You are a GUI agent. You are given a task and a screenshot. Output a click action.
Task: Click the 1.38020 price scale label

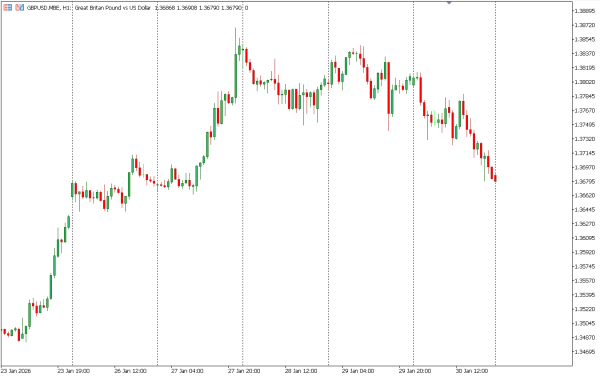(585, 82)
